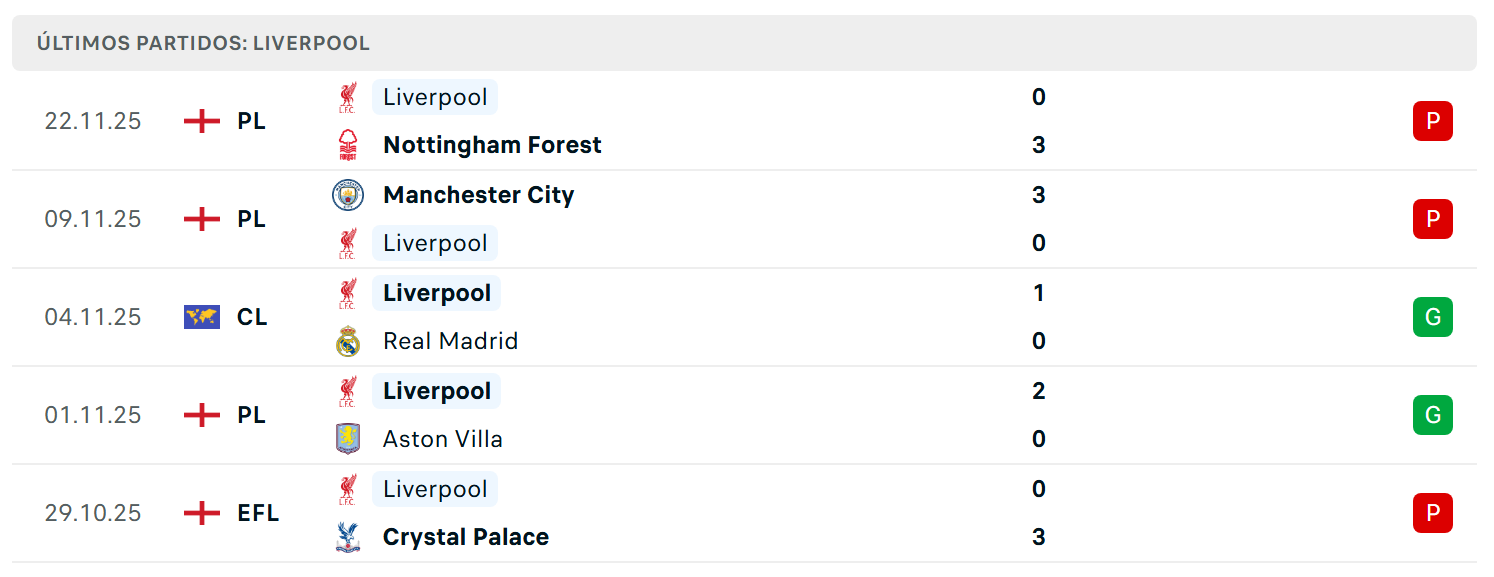Open the Nottingham Forest team link
1494x577 pixels.
coord(492,145)
